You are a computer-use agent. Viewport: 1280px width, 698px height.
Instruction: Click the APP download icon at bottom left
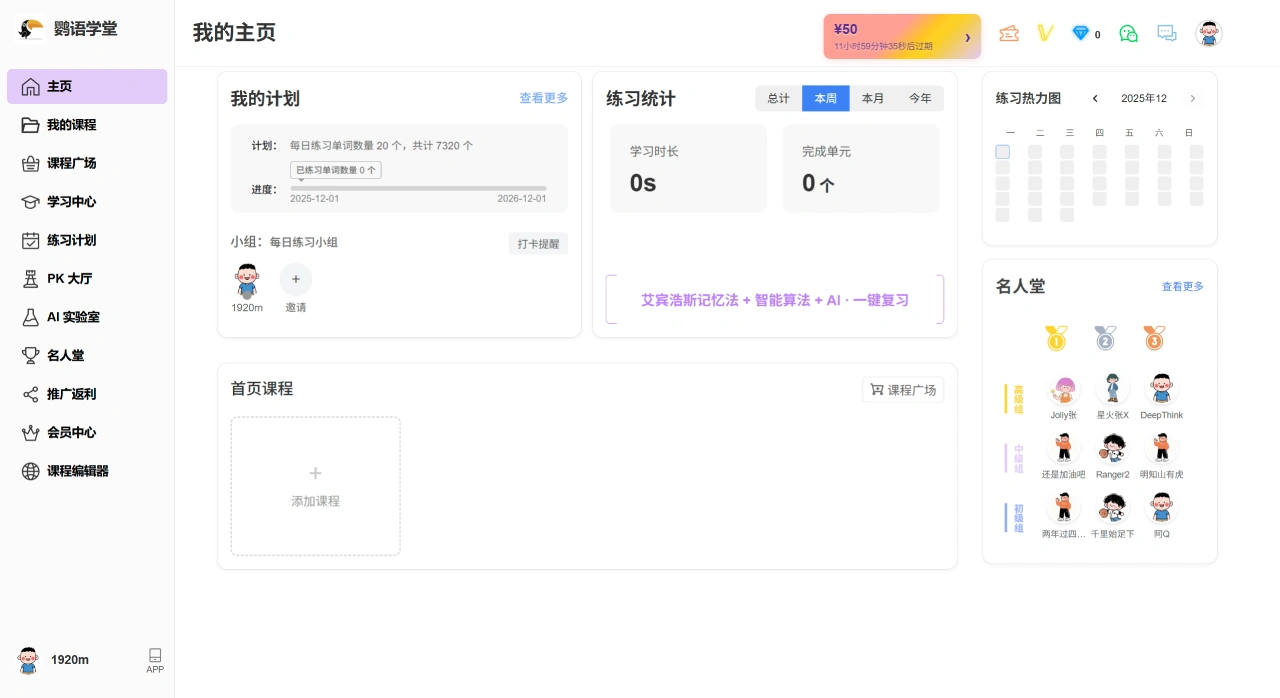[x=155, y=659]
